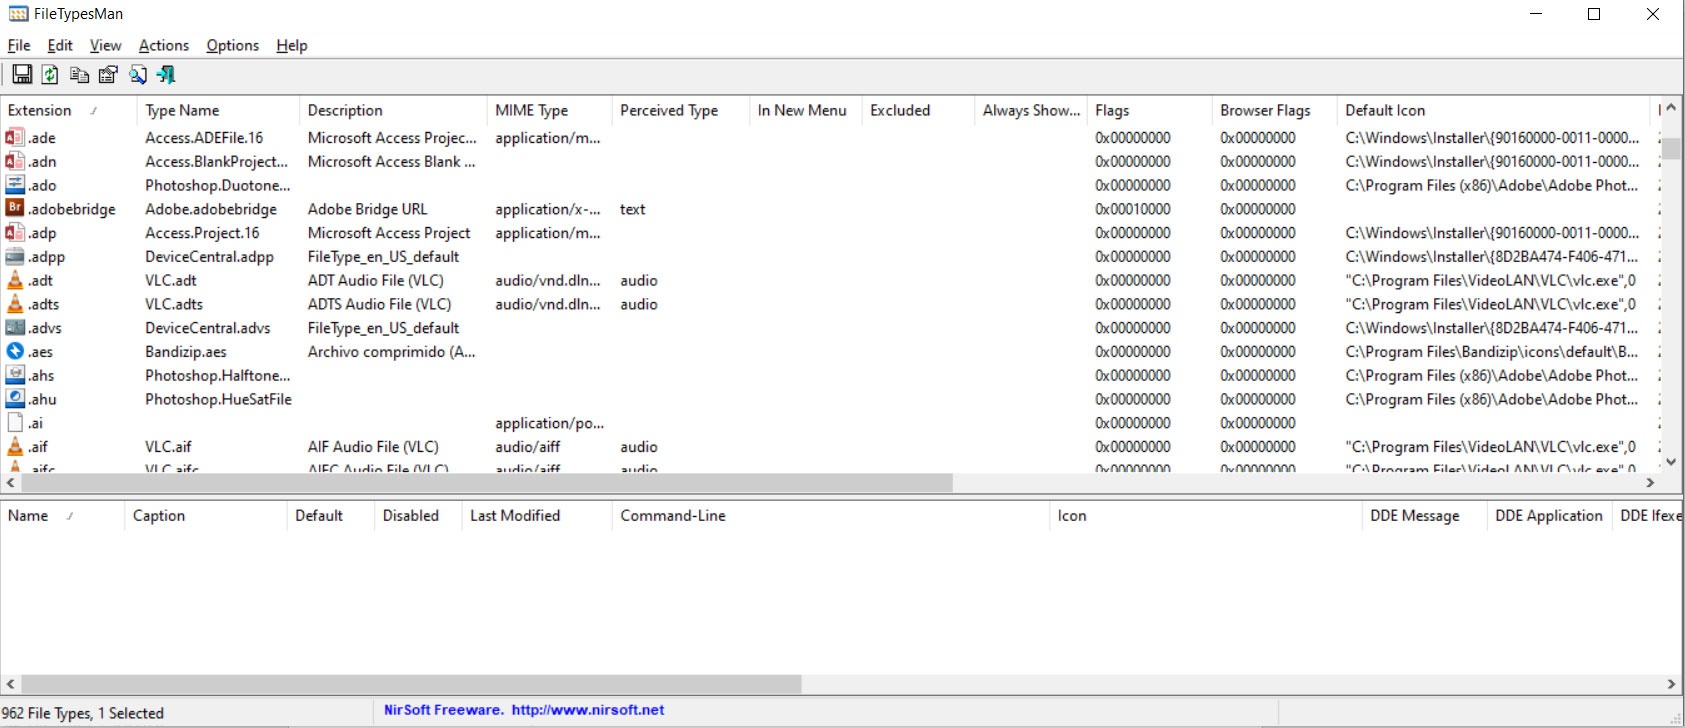Sort actions by the Icon column header
This screenshot has height=728, width=1685.
1206,515
